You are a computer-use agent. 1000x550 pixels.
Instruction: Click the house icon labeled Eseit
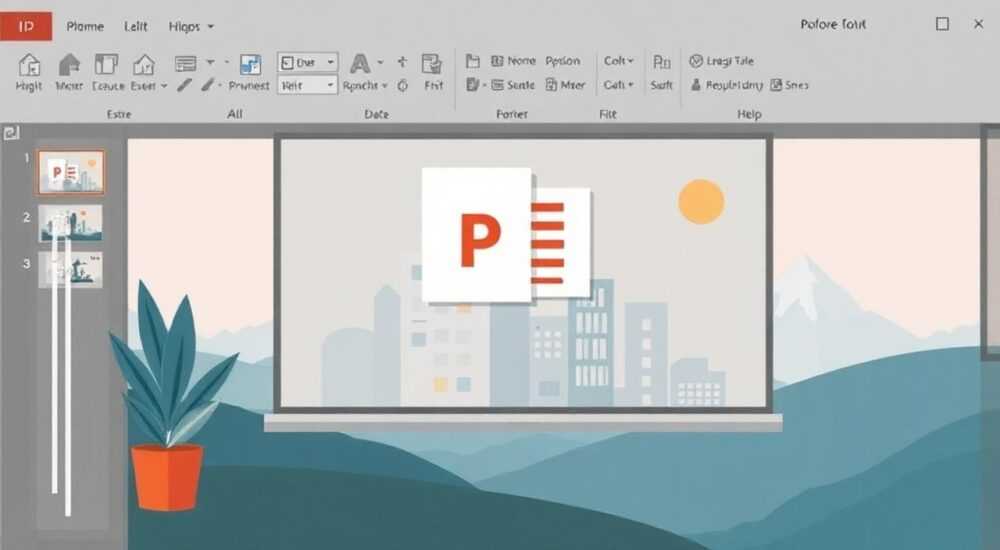click(144, 64)
